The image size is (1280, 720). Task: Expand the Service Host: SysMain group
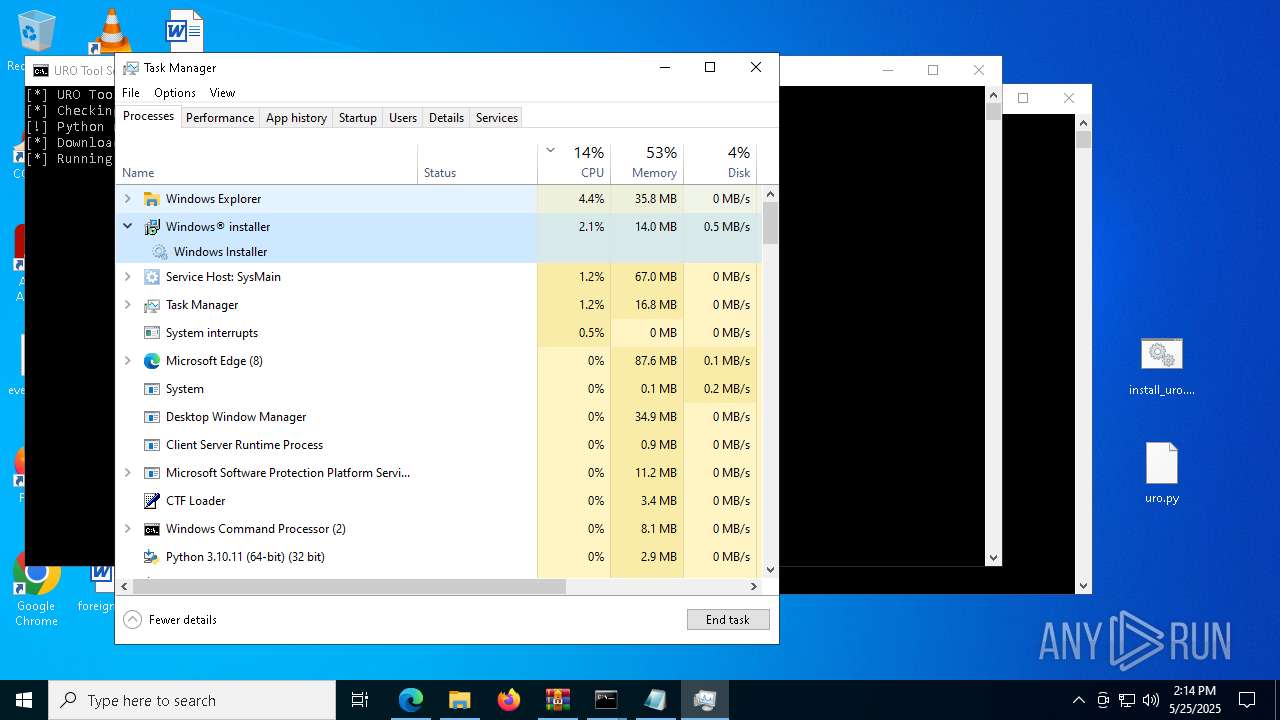127,277
